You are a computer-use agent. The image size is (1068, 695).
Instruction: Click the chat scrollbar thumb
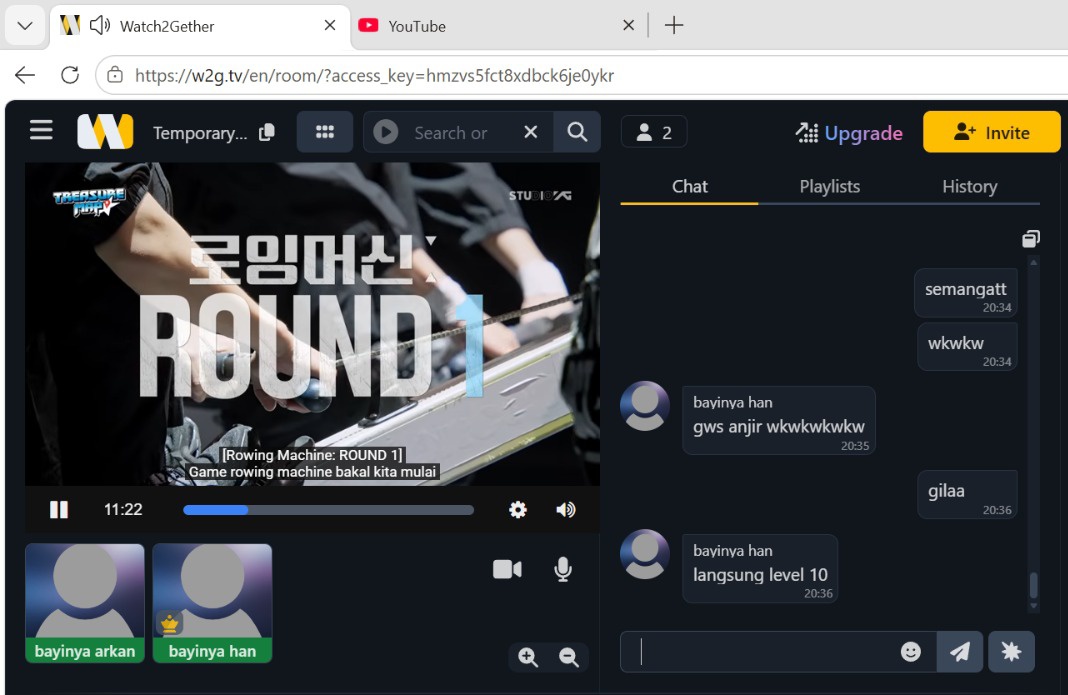pyautogui.click(x=1033, y=585)
